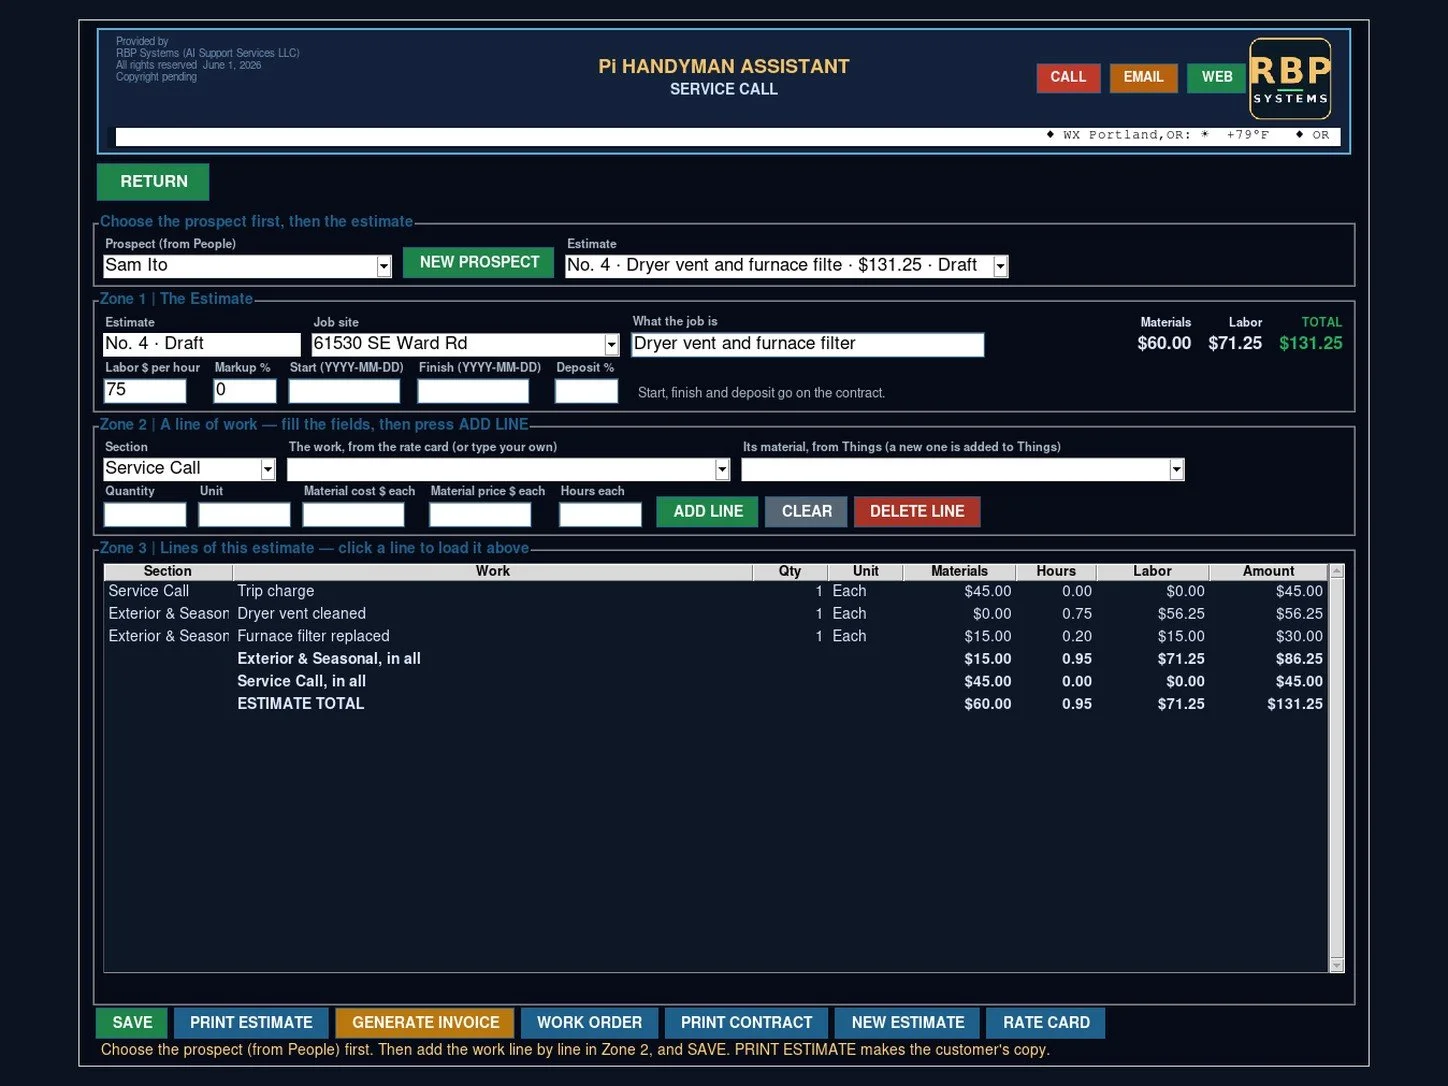Image resolution: width=1448 pixels, height=1086 pixels.
Task: Click the Markup % field
Action: coord(245,390)
